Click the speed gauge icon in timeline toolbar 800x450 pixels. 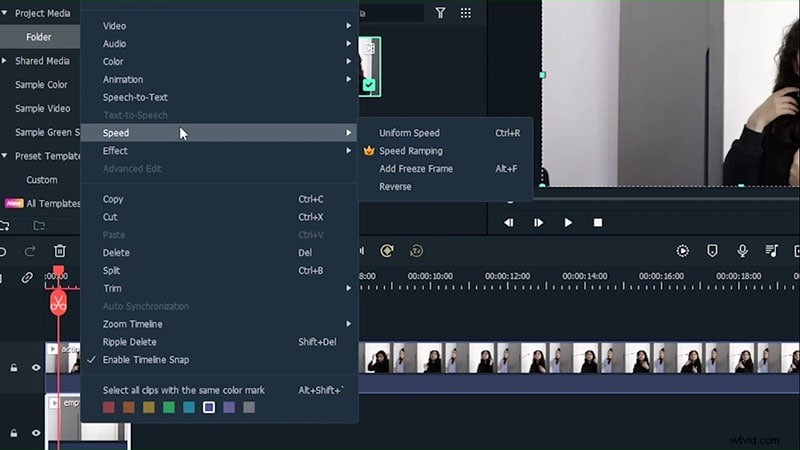tap(387, 251)
